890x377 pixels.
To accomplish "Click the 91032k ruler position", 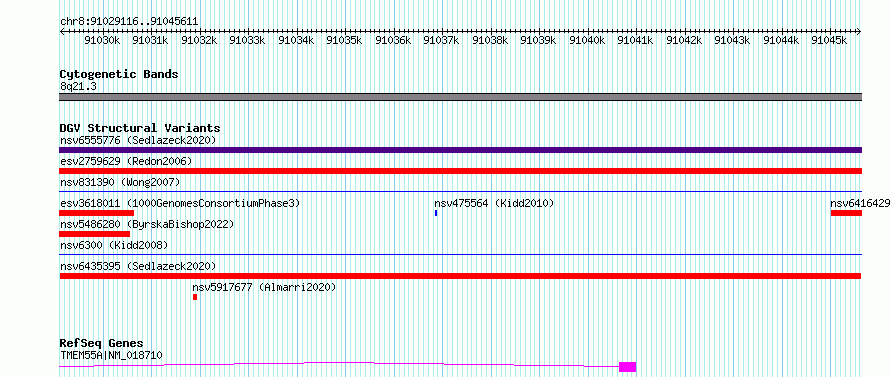I will pyautogui.click(x=199, y=40).
